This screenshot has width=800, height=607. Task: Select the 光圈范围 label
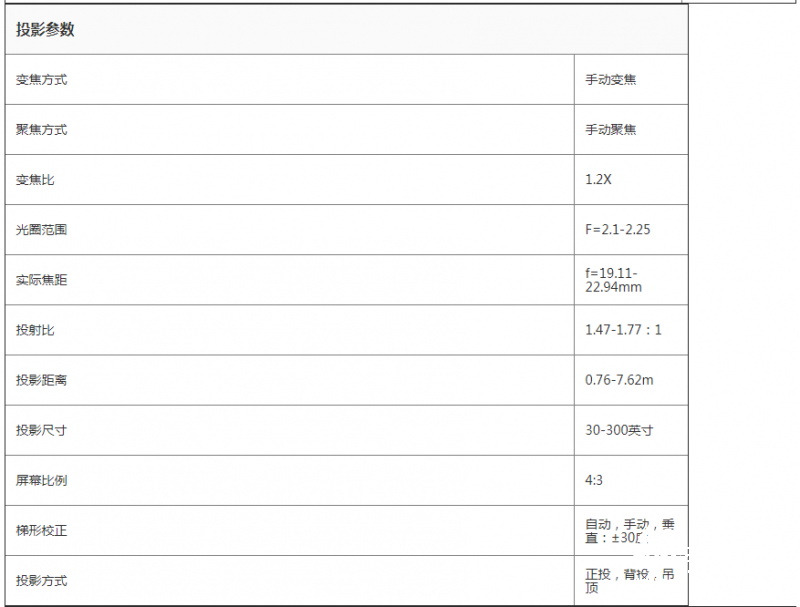click(x=41, y=230)
